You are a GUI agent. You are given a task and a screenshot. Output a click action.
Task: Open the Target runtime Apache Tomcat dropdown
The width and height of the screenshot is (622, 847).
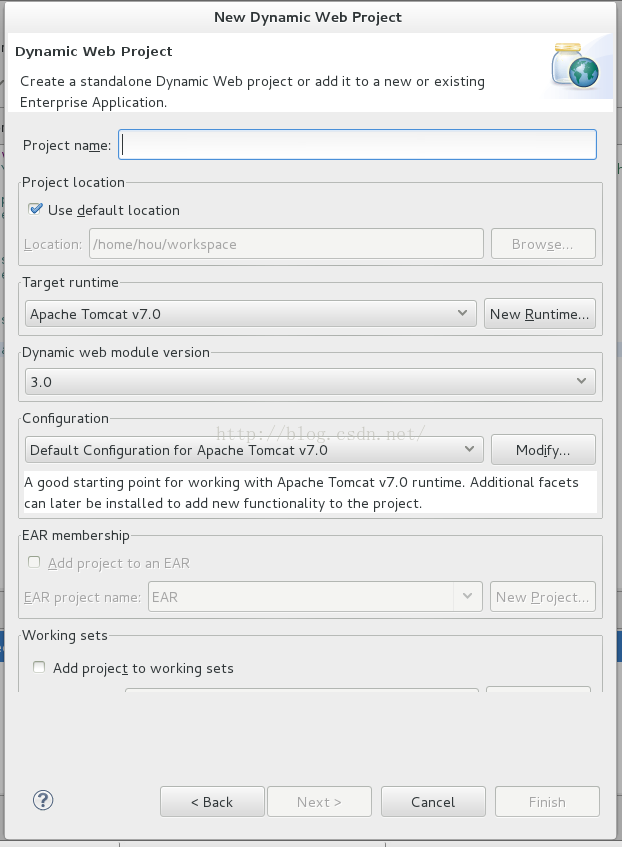(251, 314)
